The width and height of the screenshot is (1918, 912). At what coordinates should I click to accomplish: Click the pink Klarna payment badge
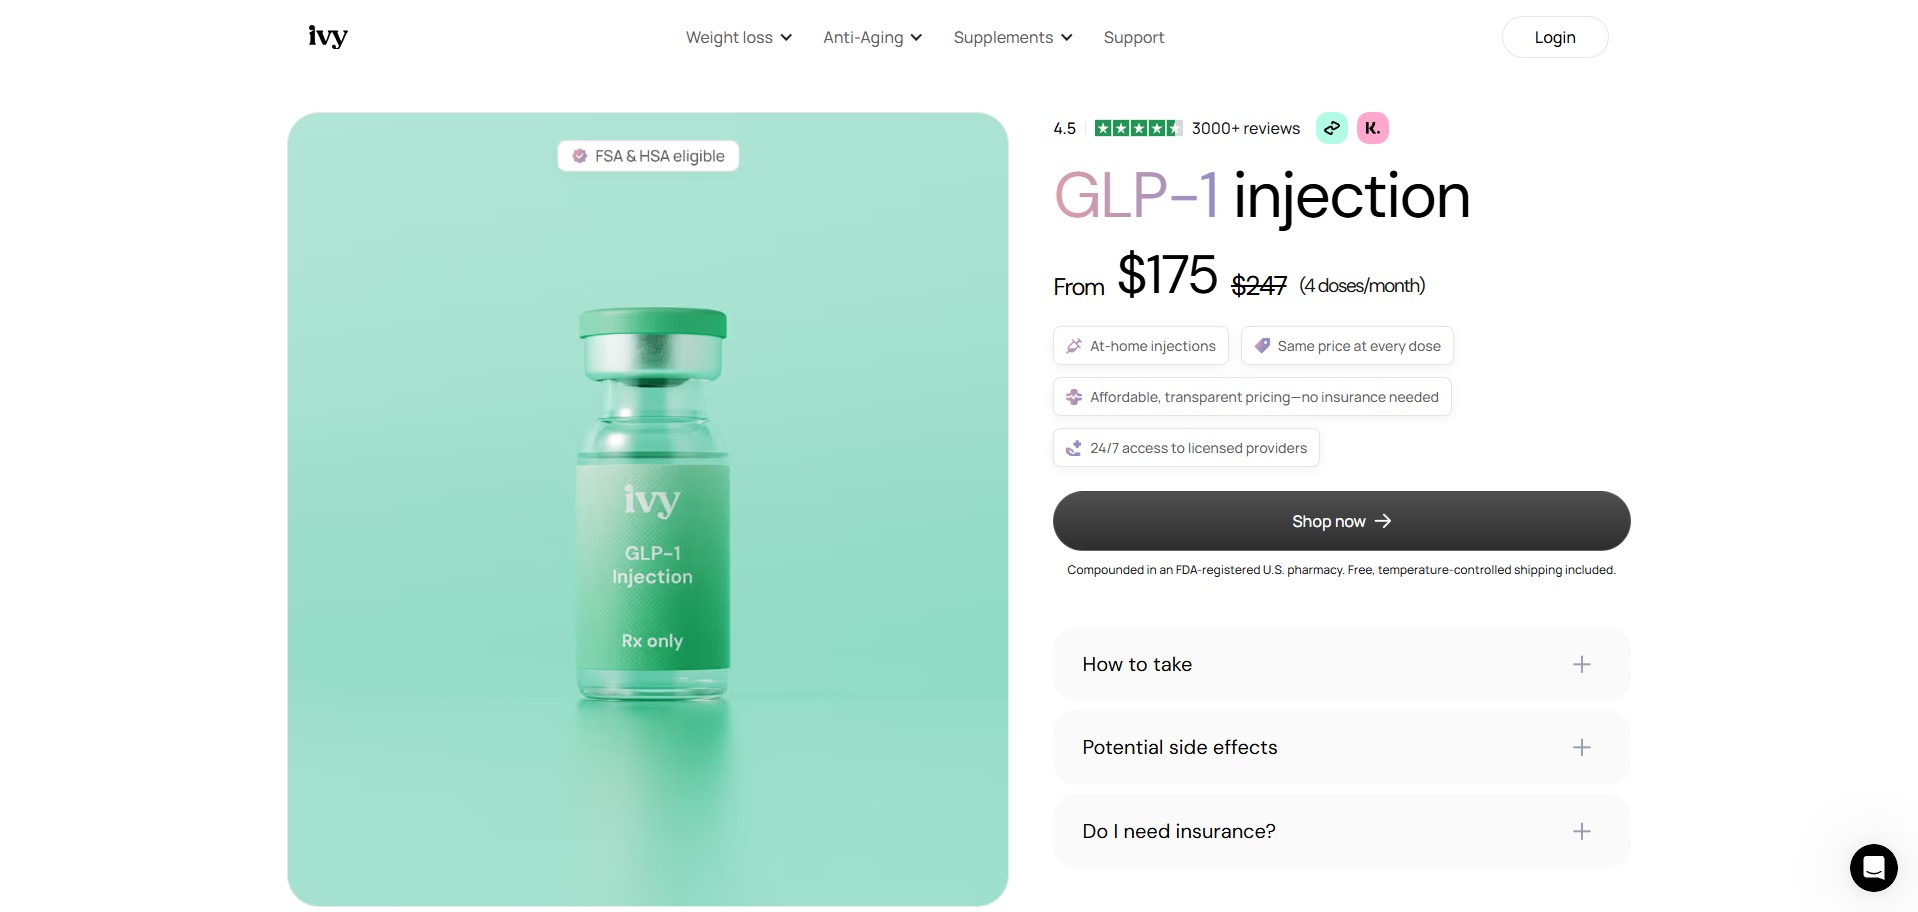[x=1372, y=128]
